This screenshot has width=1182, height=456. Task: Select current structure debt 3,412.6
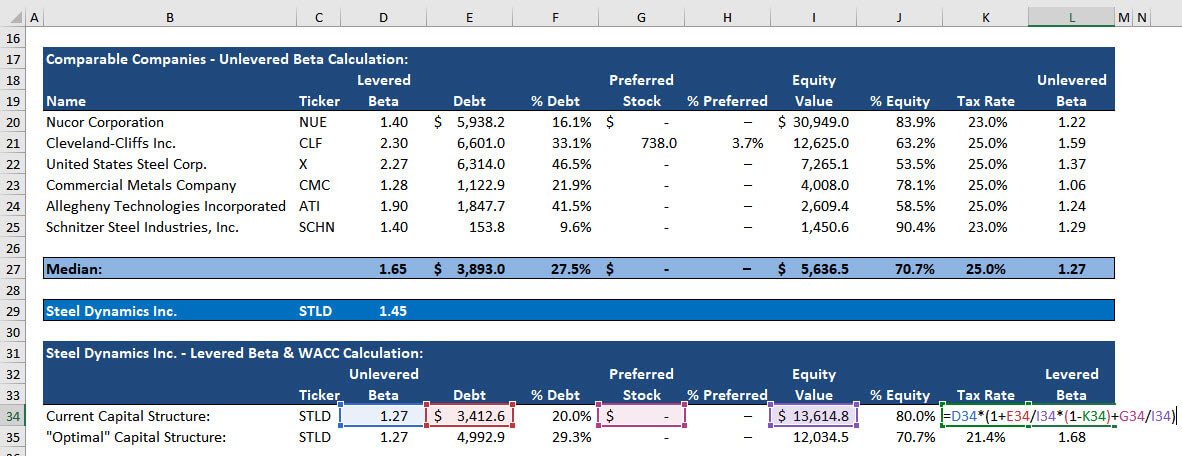click(x=470, y=415)
